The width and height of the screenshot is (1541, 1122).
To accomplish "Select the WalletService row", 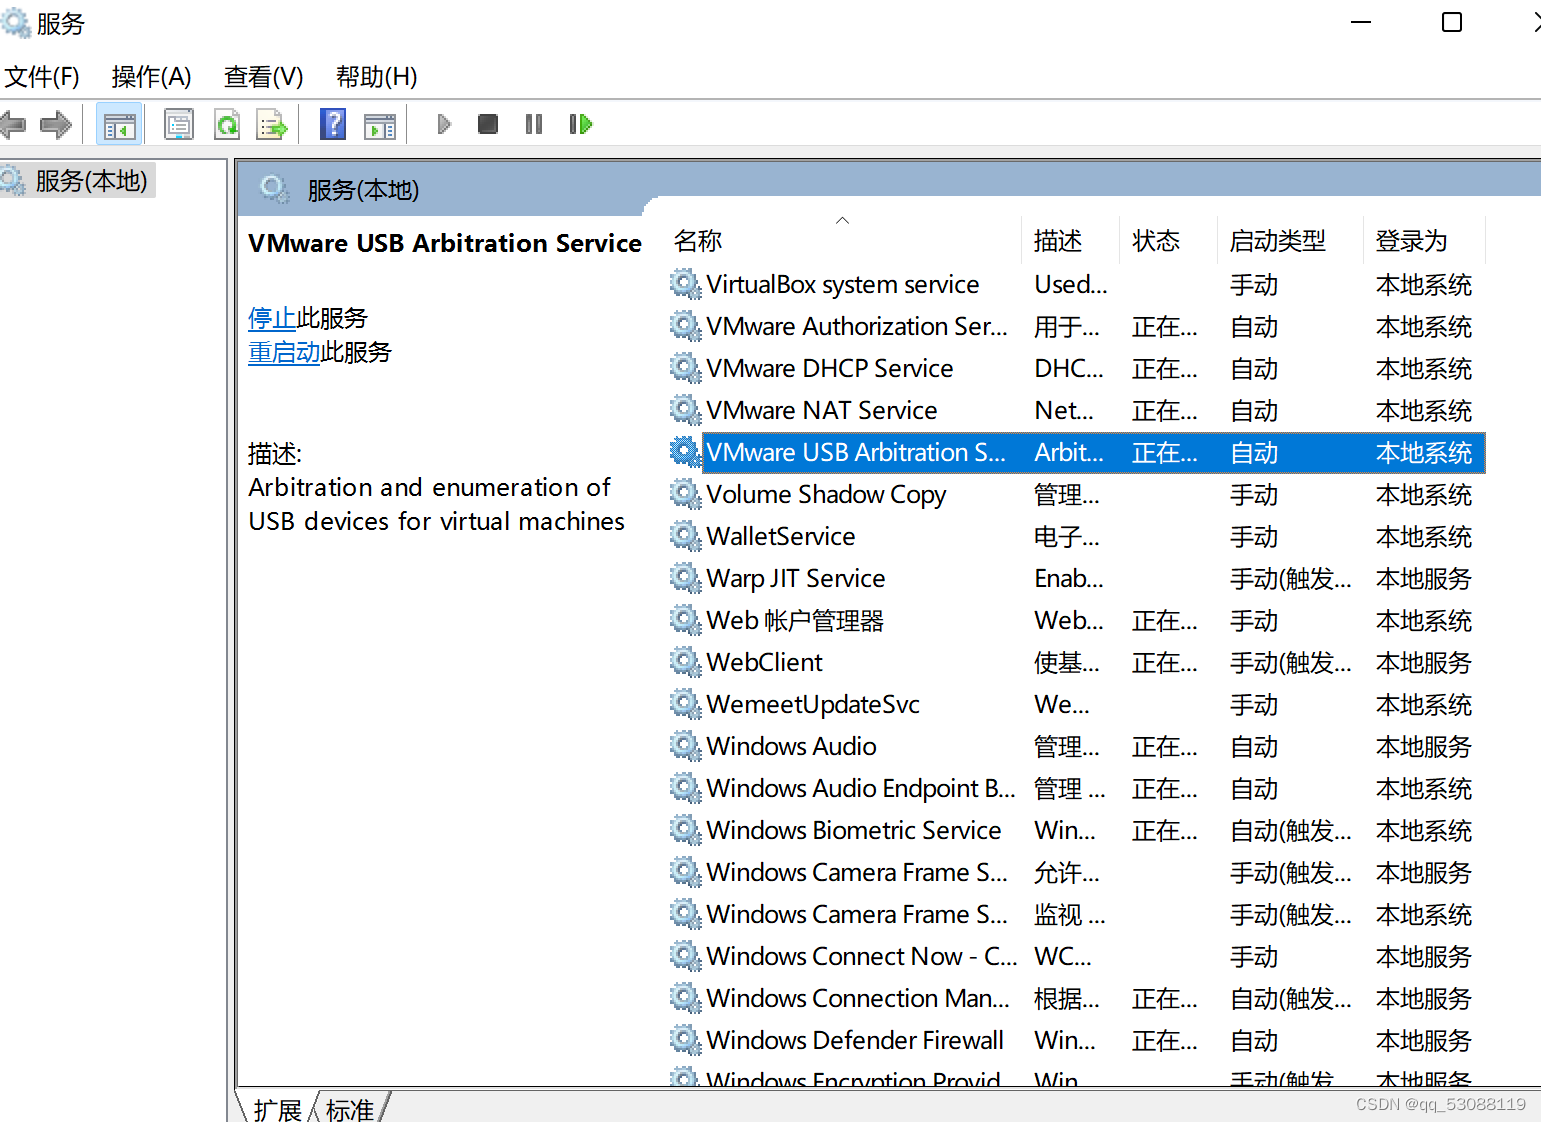I will tap(1077, 537).
